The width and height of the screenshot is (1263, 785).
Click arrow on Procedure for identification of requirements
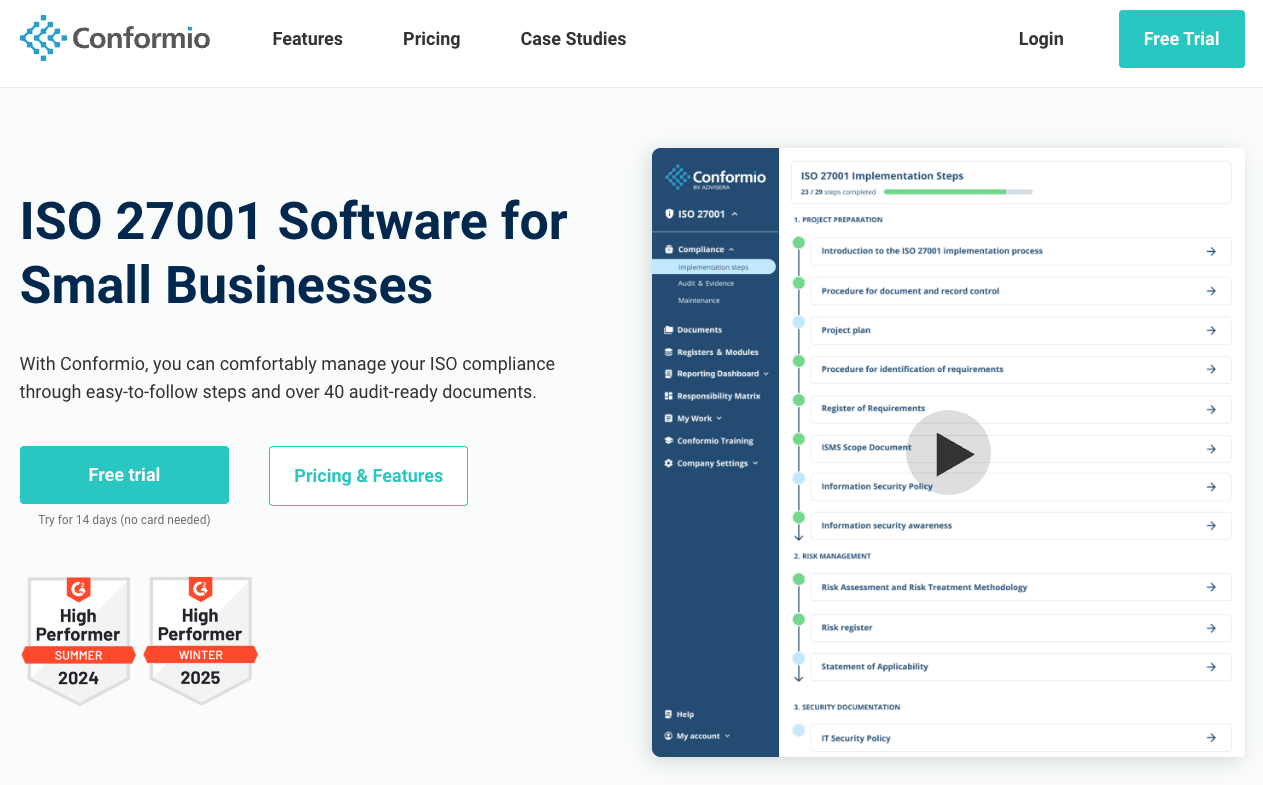click(1211, 369)
